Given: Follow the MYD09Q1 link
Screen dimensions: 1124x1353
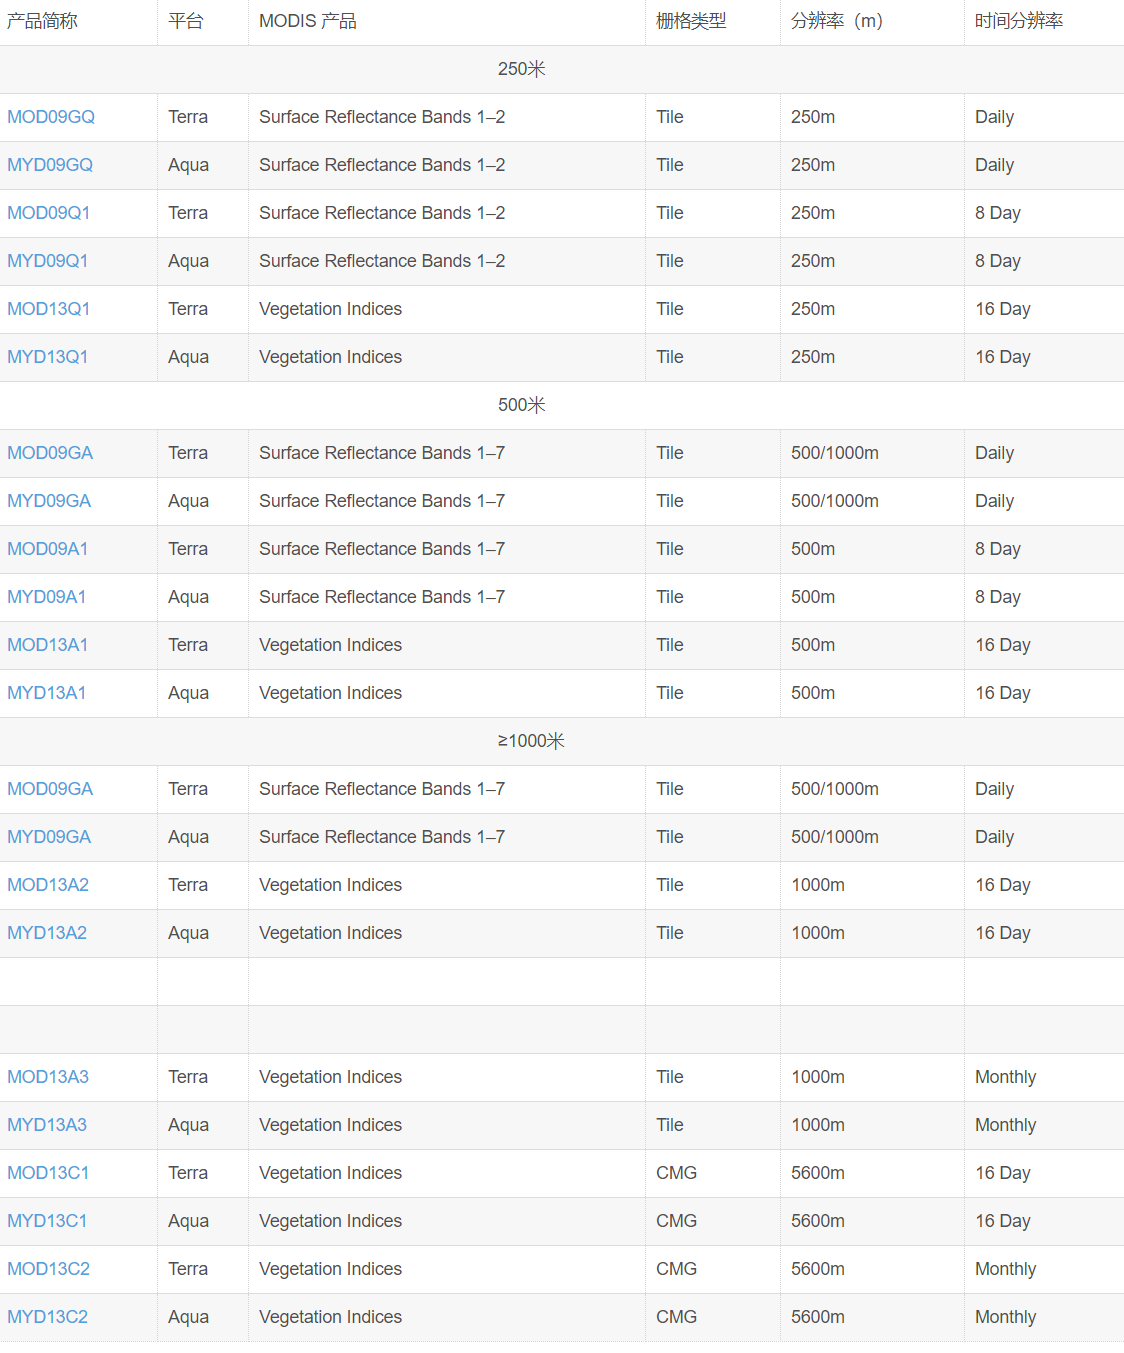Looking at the screenshot, I should (x=48, y=261).
